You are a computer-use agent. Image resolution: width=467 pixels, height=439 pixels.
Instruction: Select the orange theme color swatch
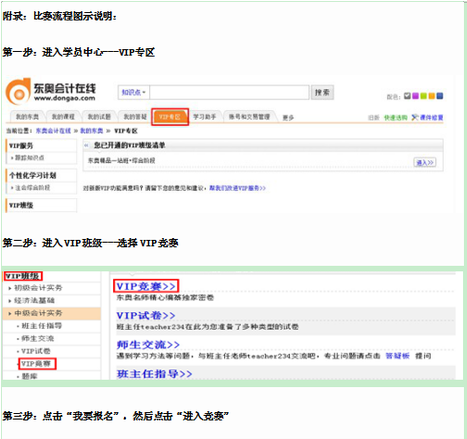[x=432, y=96]
